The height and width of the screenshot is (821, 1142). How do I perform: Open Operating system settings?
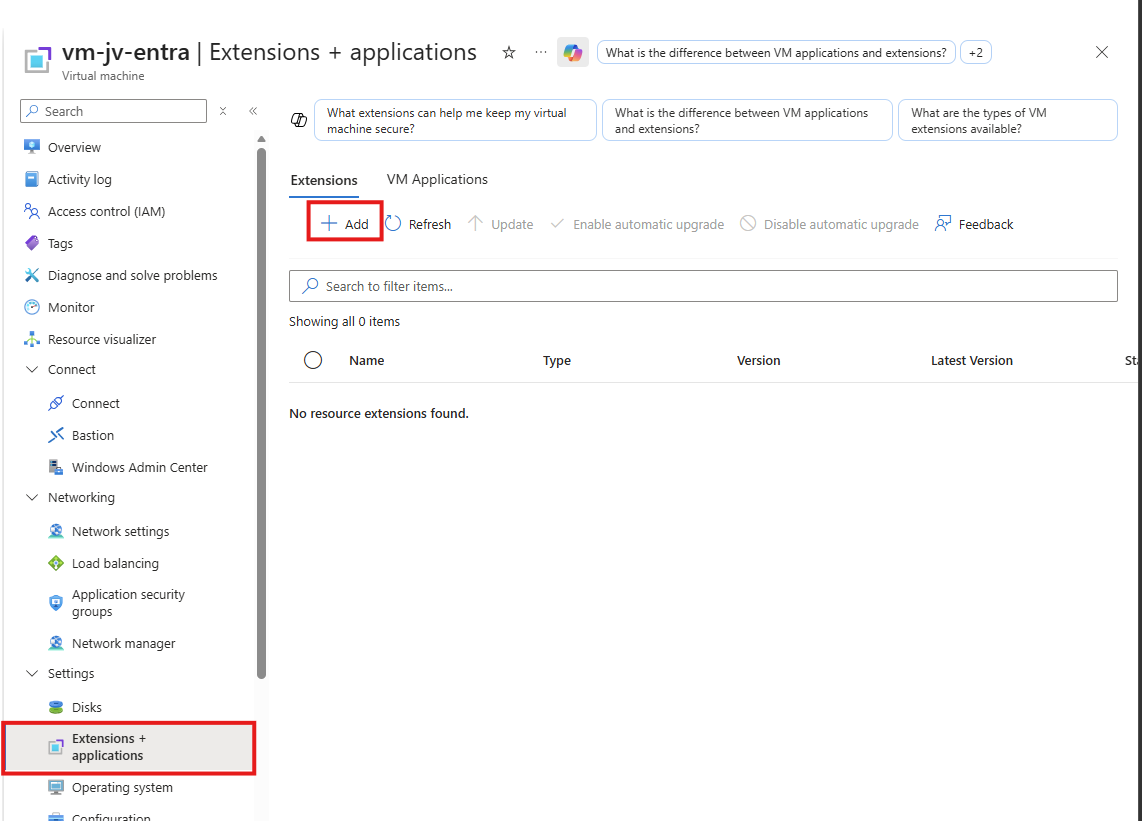coord(122,788)
